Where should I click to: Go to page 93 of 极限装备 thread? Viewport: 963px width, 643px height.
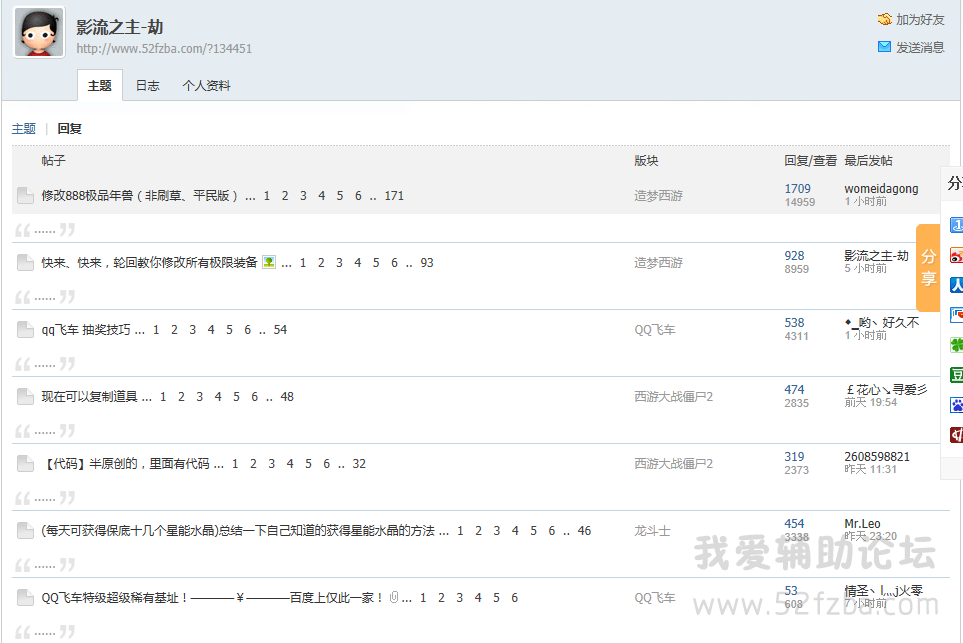pyautogui.click(x=427, y=263)
